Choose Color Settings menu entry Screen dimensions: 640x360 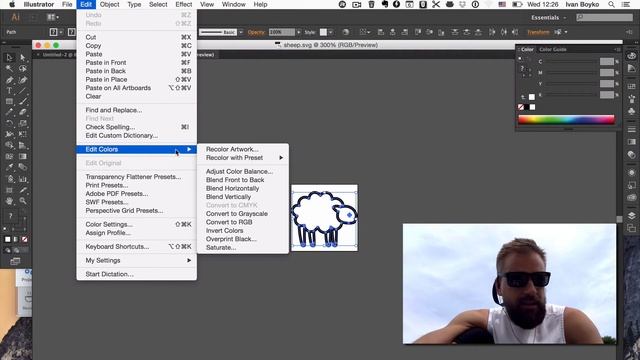pos(136,224)
